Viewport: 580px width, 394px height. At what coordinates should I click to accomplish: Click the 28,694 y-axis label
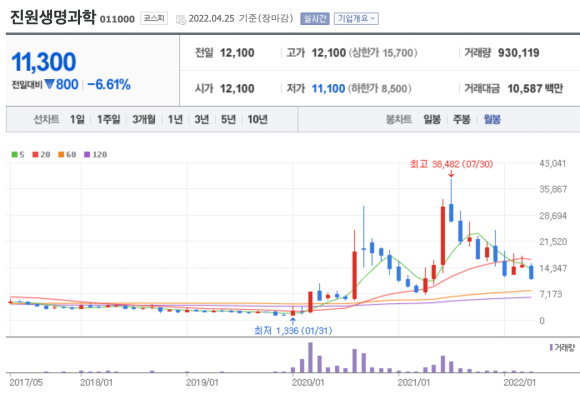553,216
